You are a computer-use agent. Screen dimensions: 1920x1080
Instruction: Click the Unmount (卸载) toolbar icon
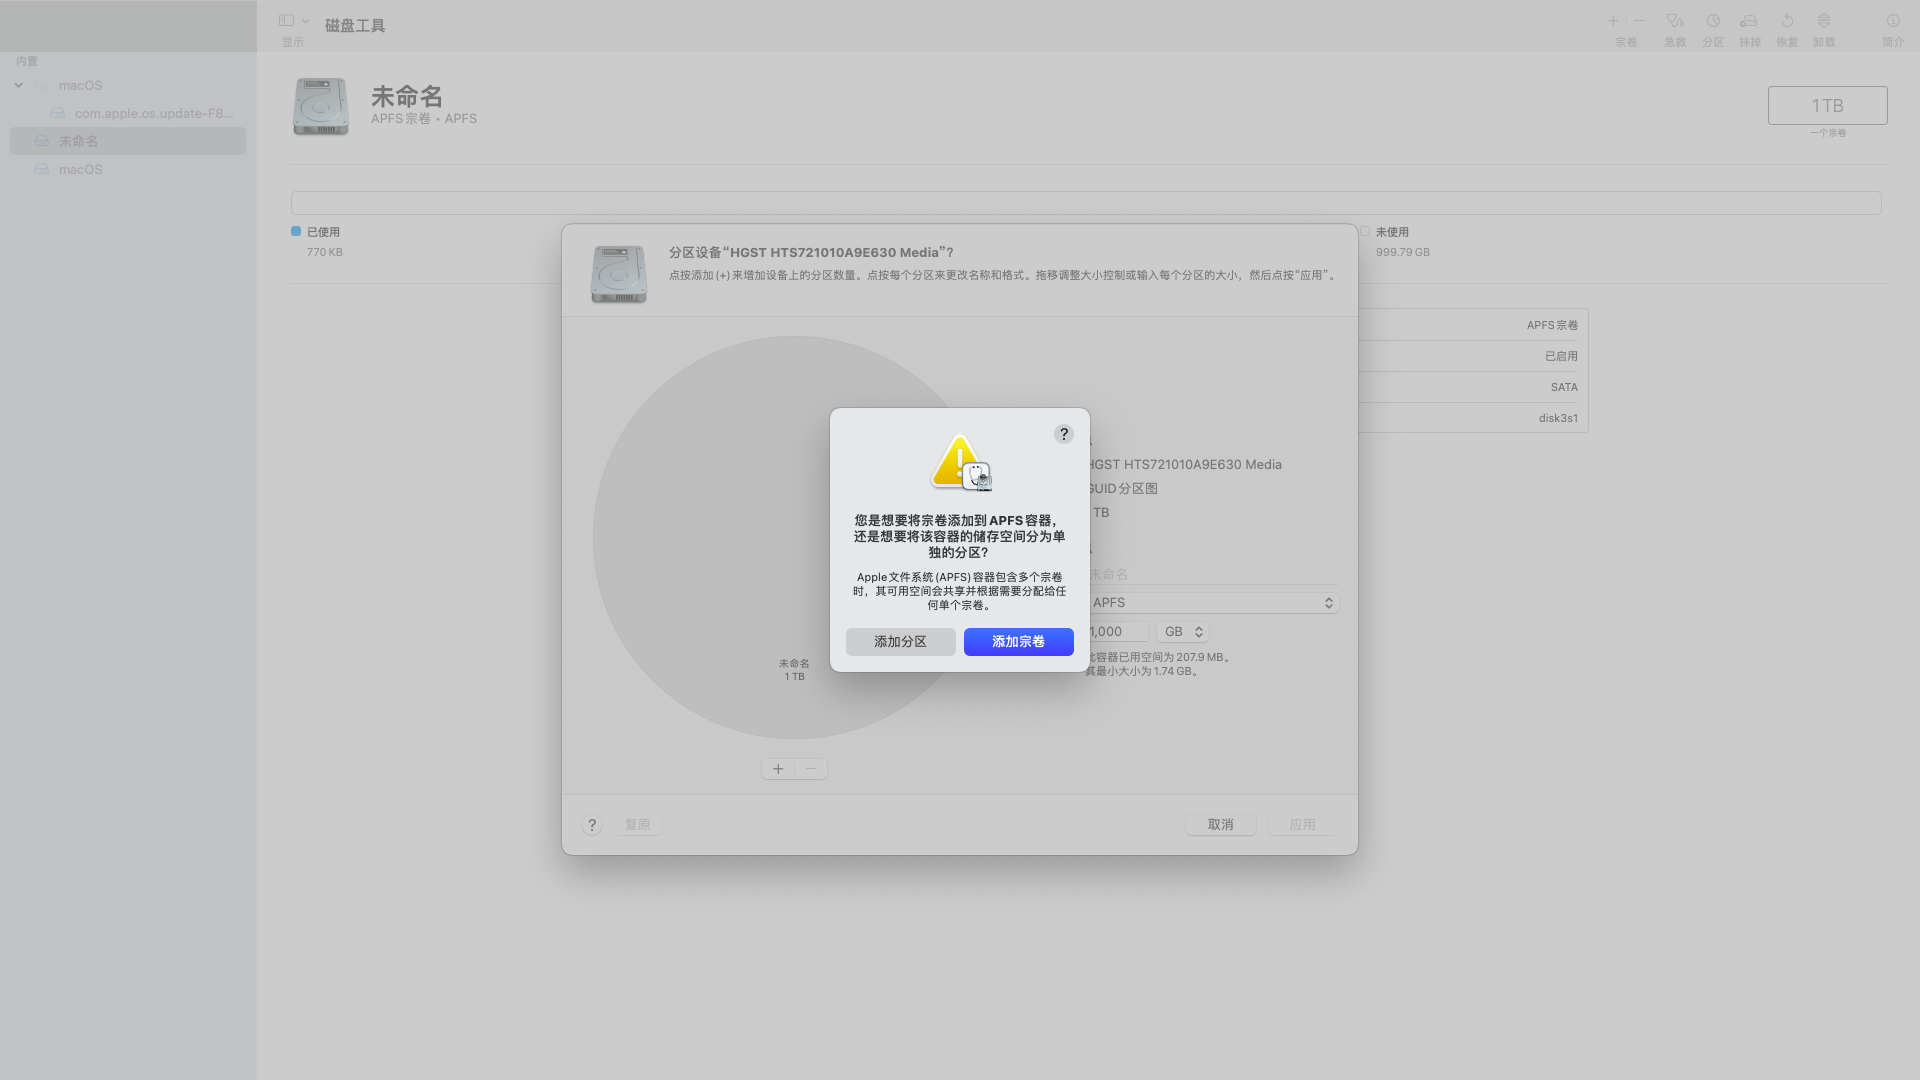point(1824,21)
